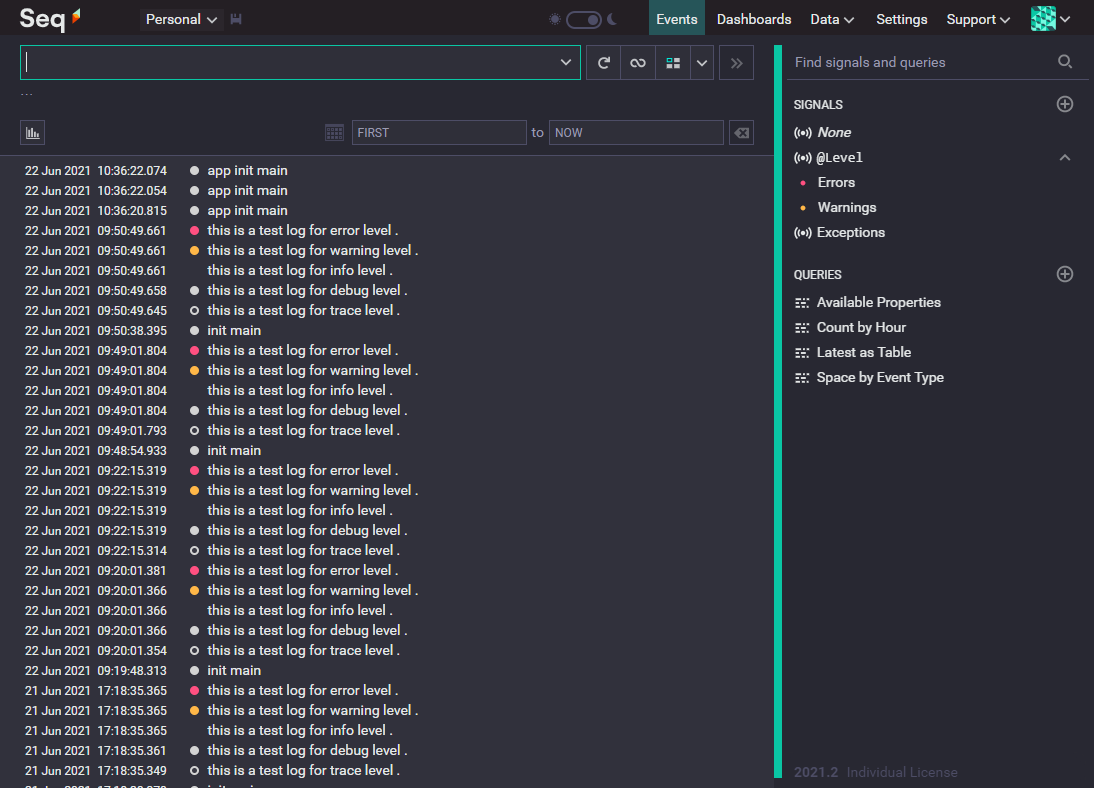Viewport: 1094px width, 788px height.
Task: Click the search icon in signals pane
Action: [1065, 62]
